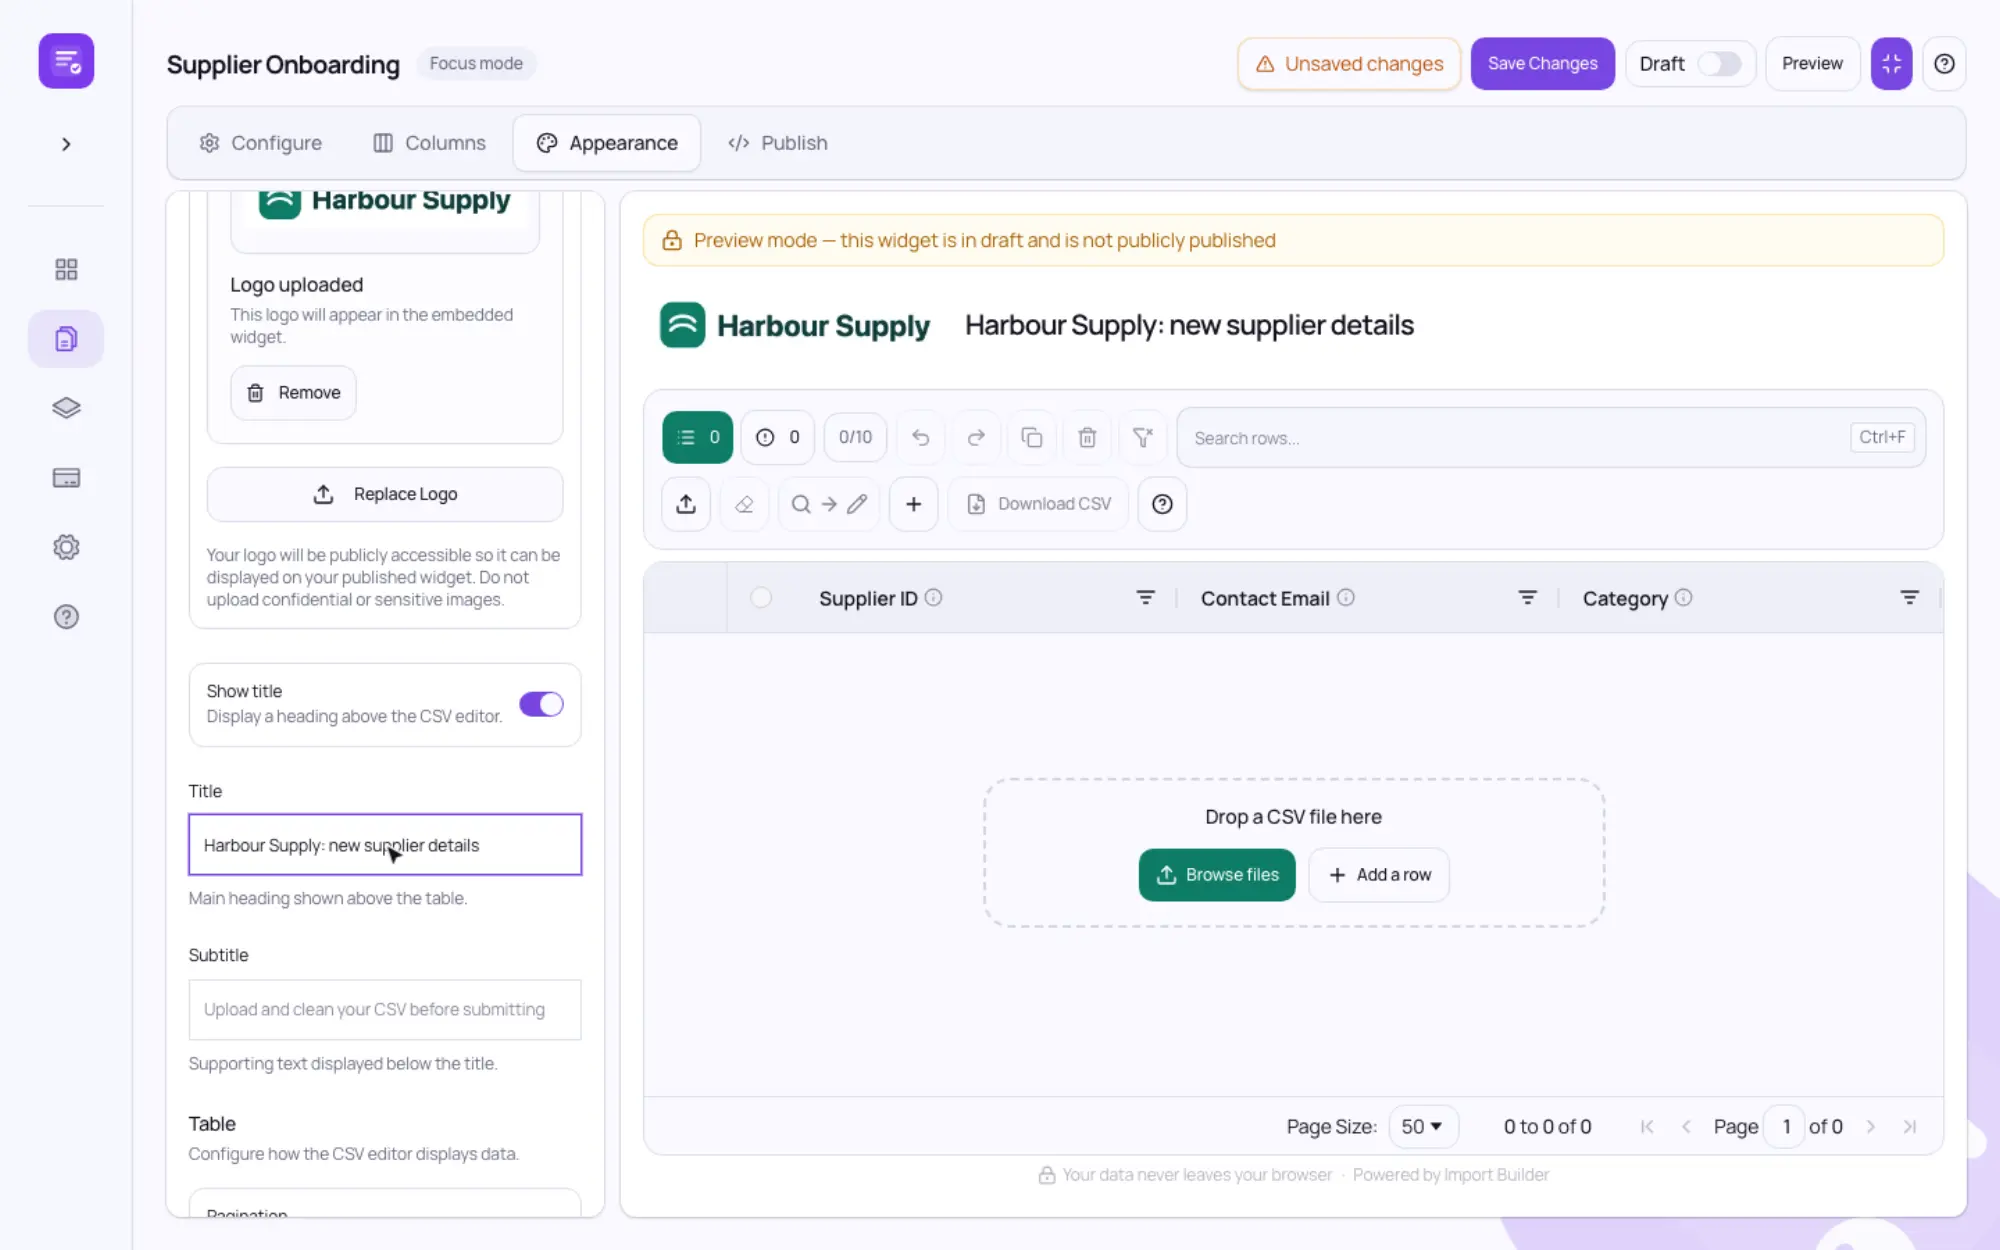This screenshot has height=1250, width=2000.
Task: Open the editor help circle icon
Action: 1162,504
